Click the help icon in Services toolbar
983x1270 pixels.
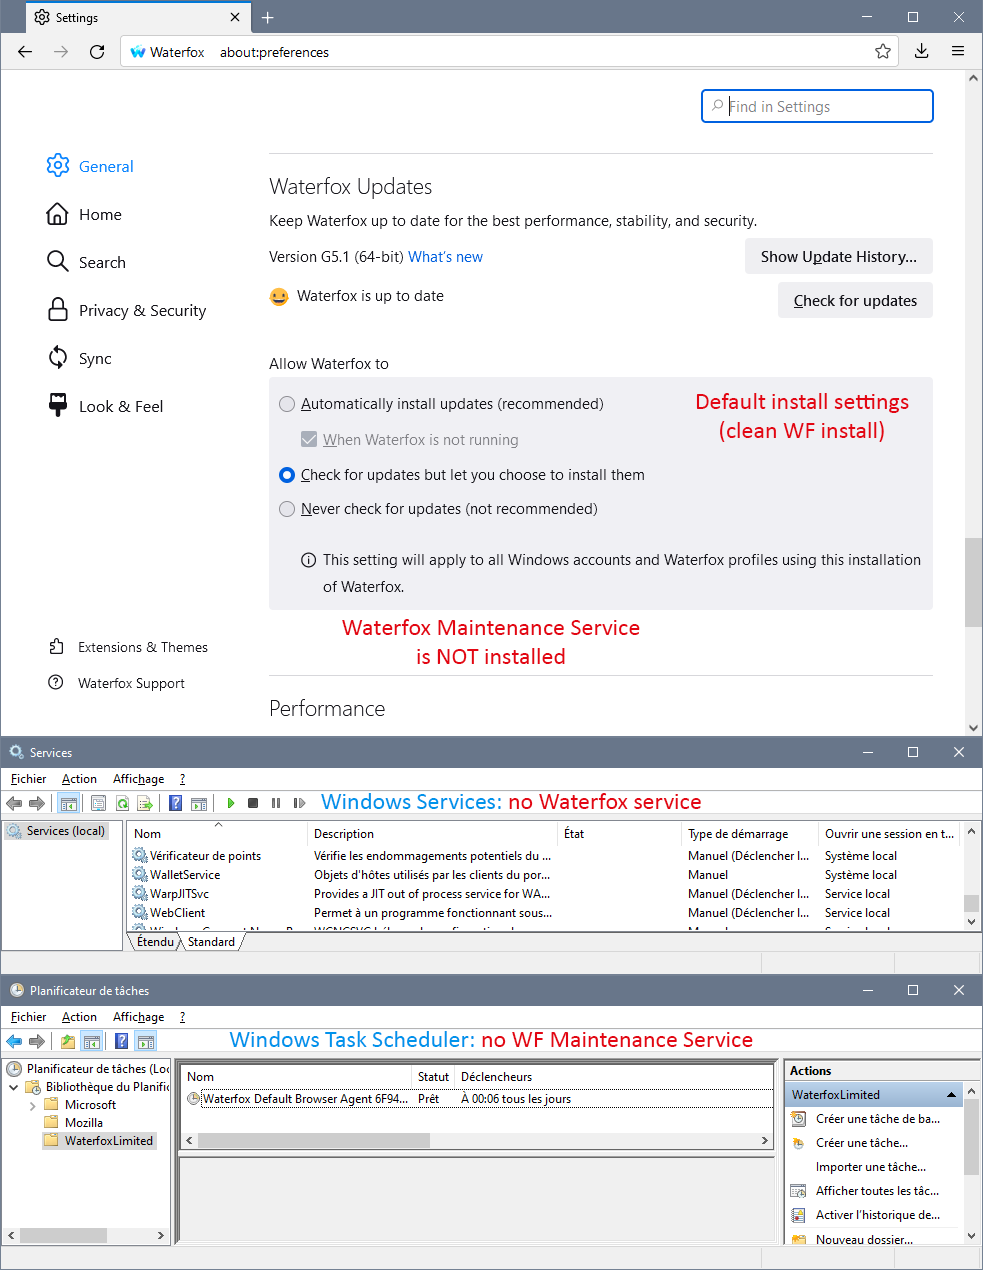tap(176, 803)
